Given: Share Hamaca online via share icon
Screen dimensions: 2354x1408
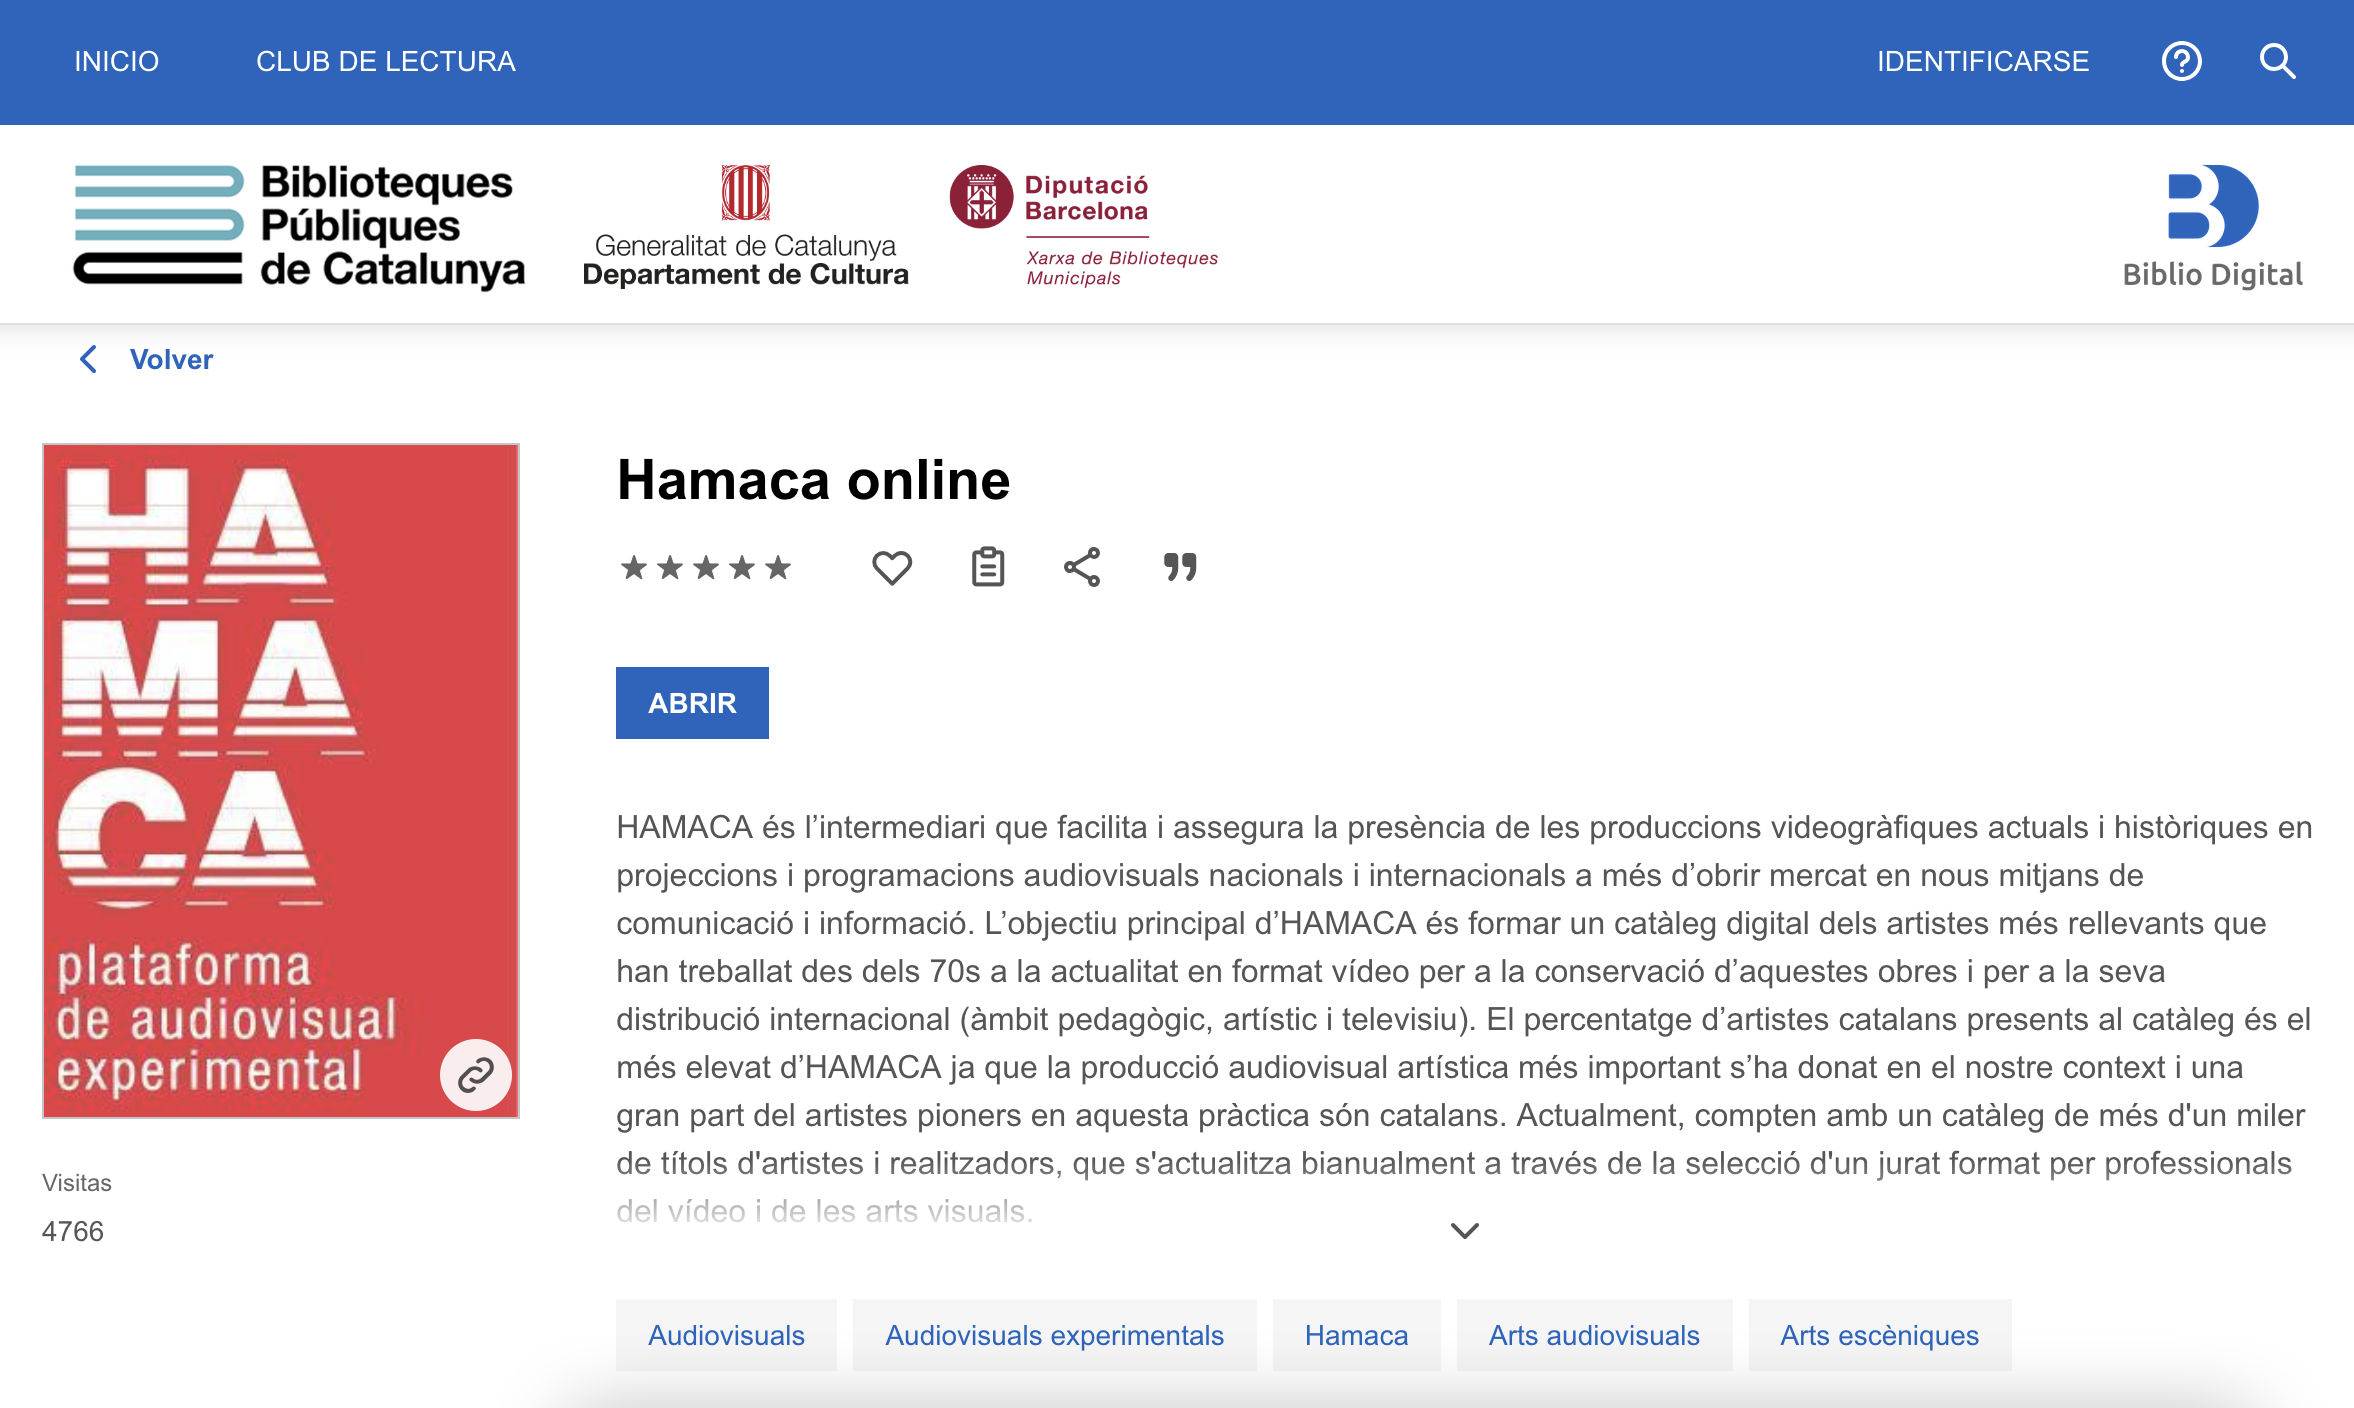Looking at the screenshot, I should point(1082,567).
